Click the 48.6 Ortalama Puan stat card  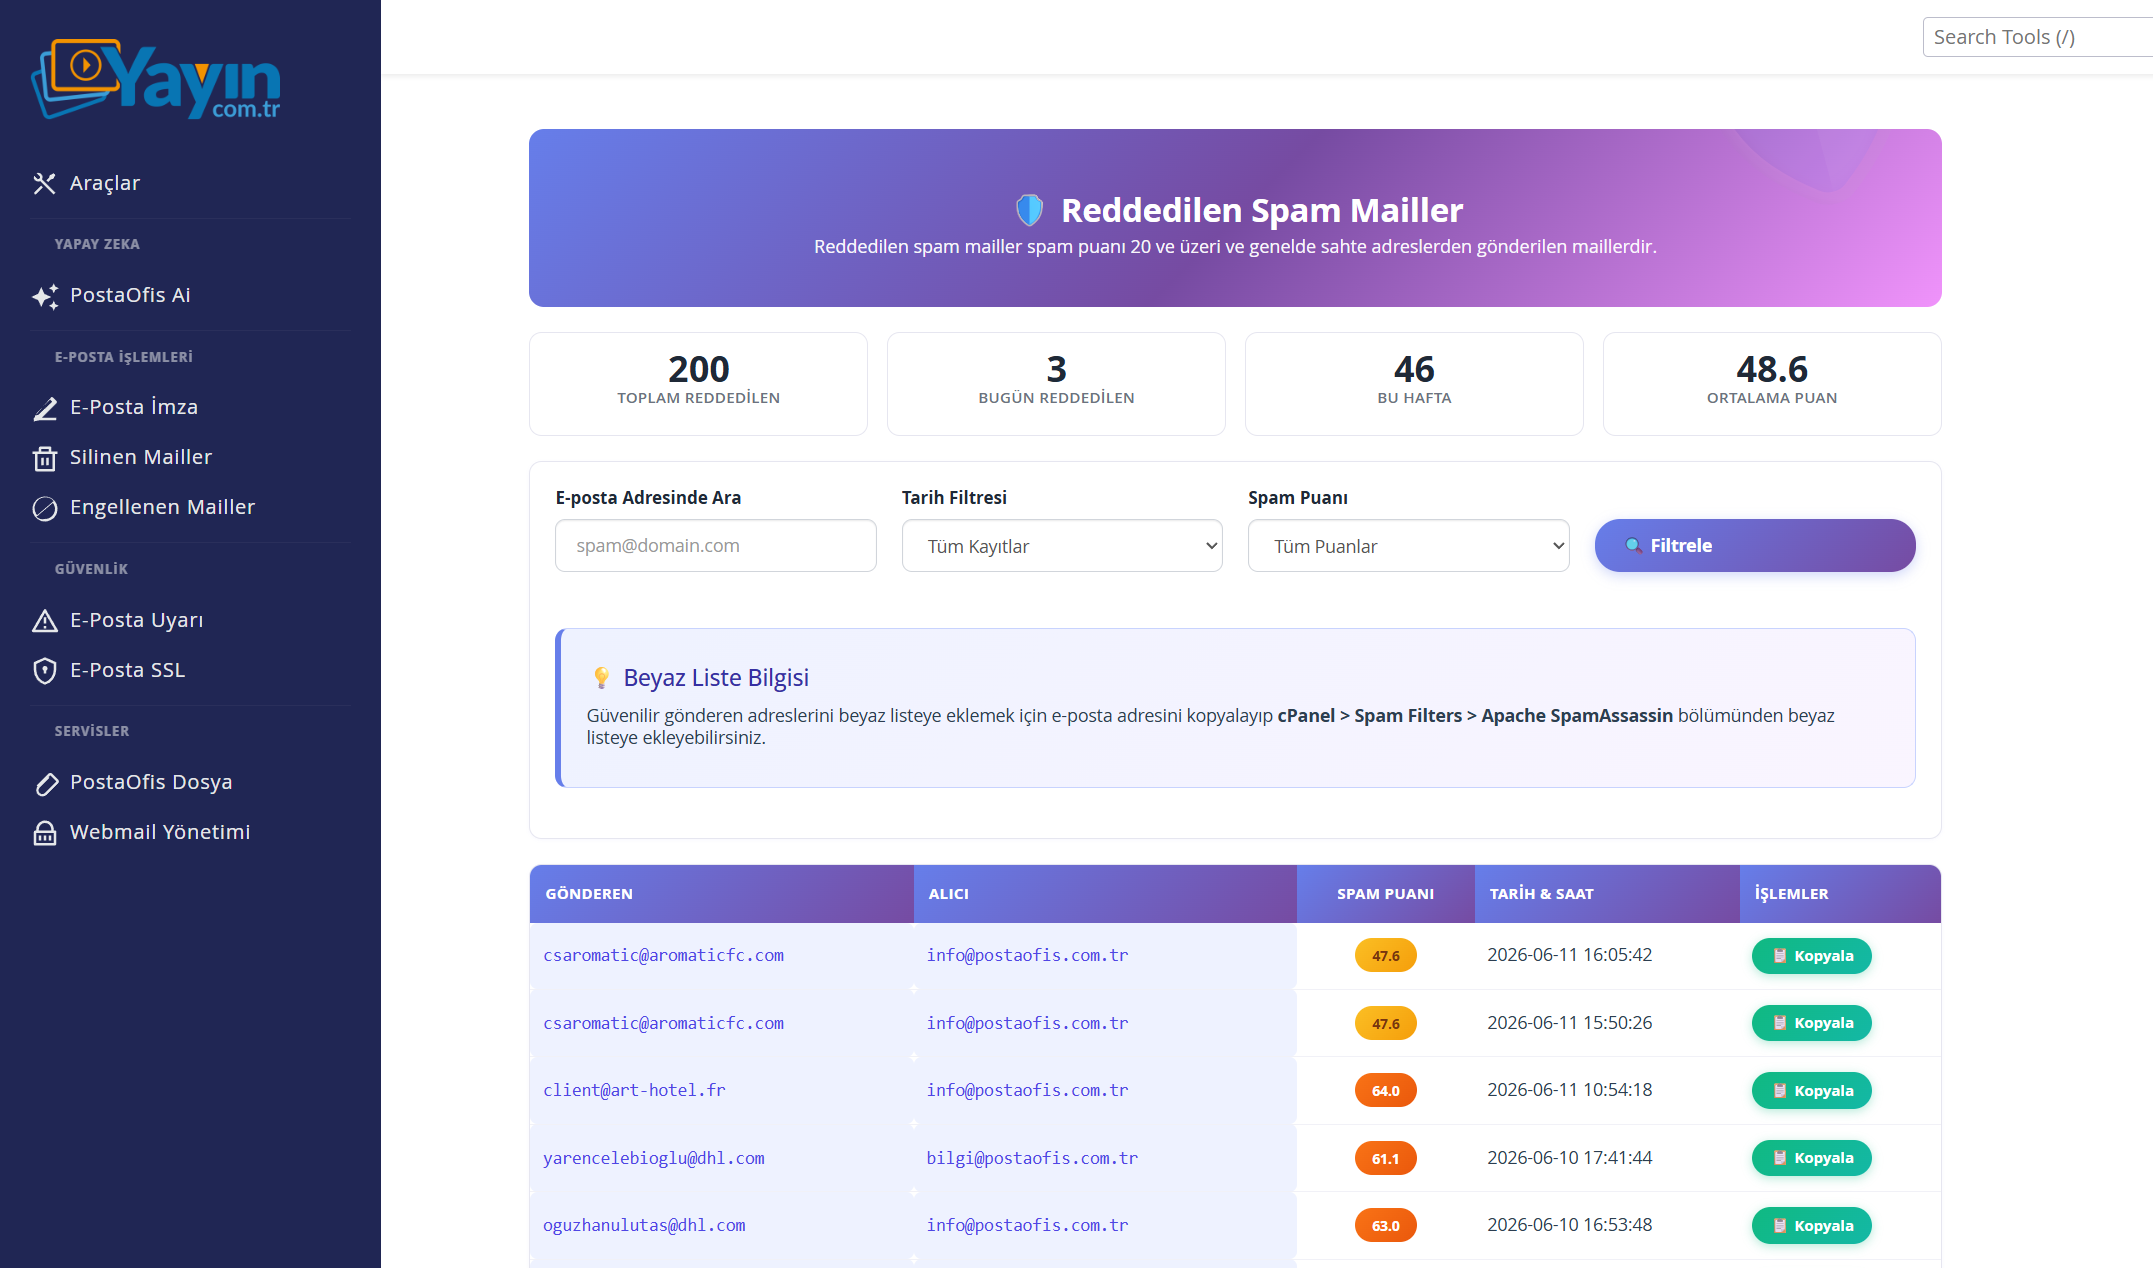(1772, 384)
